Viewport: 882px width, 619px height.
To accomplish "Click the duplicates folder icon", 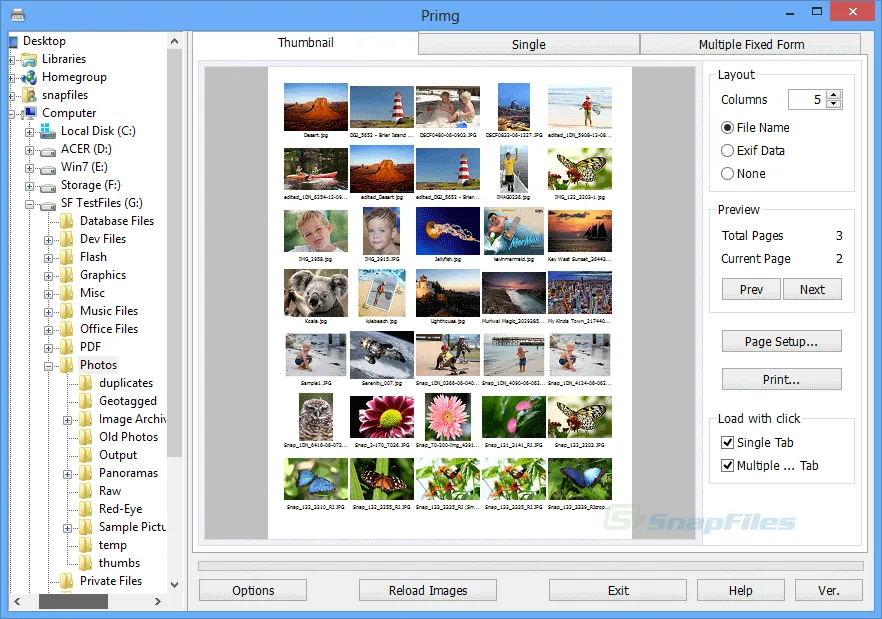I will (86, 383).
